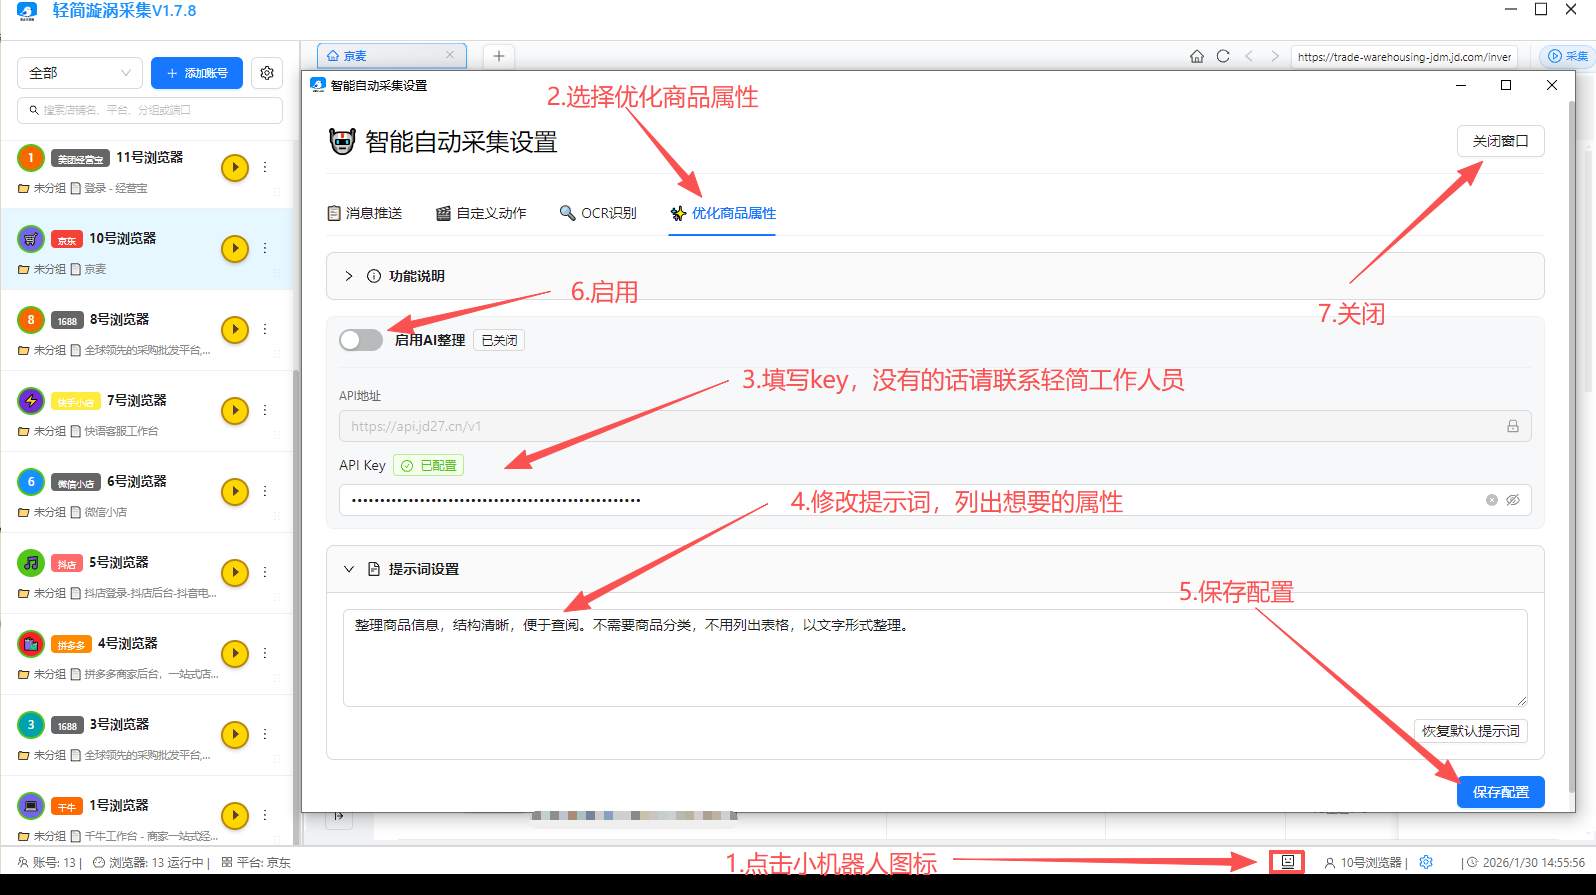This screenshot has height=895, width=1596.
Task: Click into the prompt text area
Action: (x=934, y=660)
